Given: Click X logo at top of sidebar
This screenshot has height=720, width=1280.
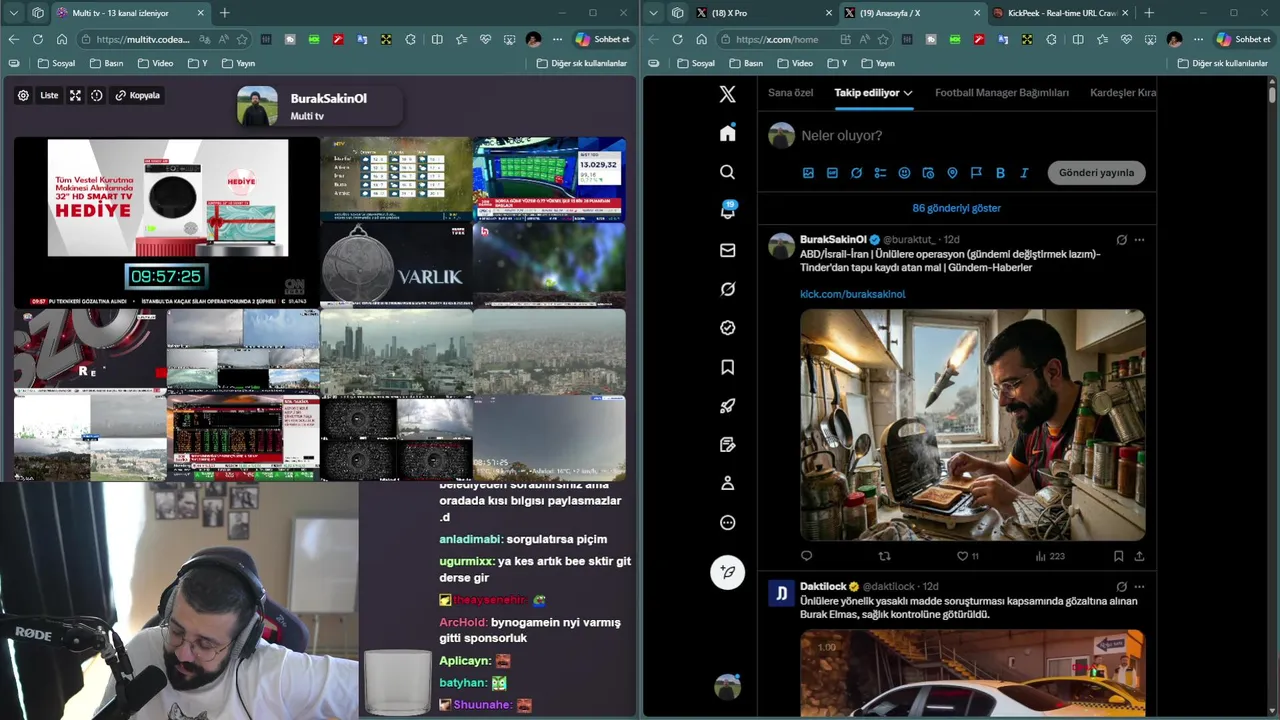Looking at the screenshot, I should pyautogui.click(x=727, y=94).
